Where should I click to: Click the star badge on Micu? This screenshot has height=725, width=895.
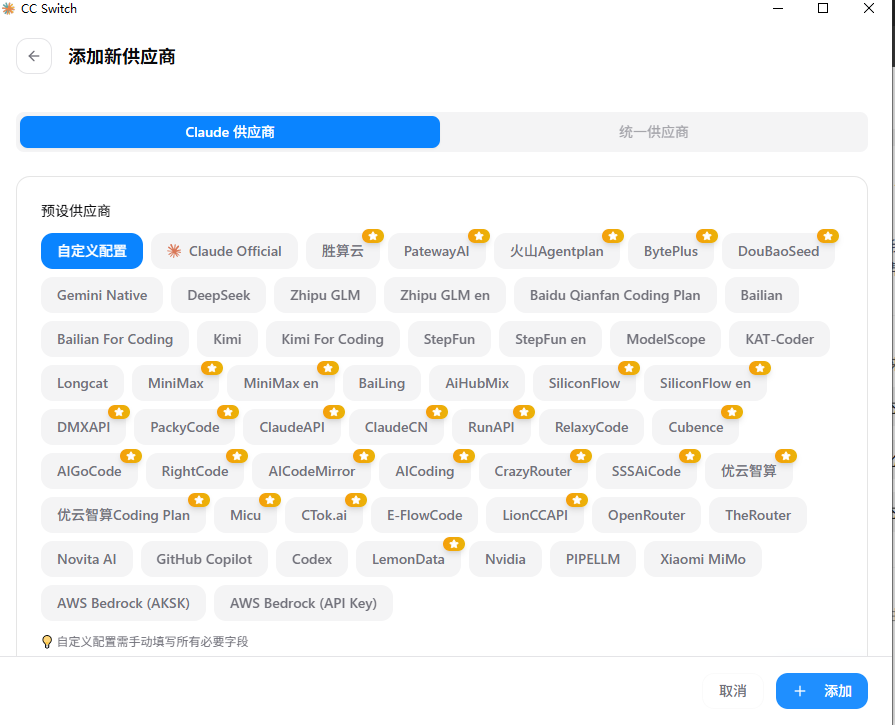click(x=270, y=500)
